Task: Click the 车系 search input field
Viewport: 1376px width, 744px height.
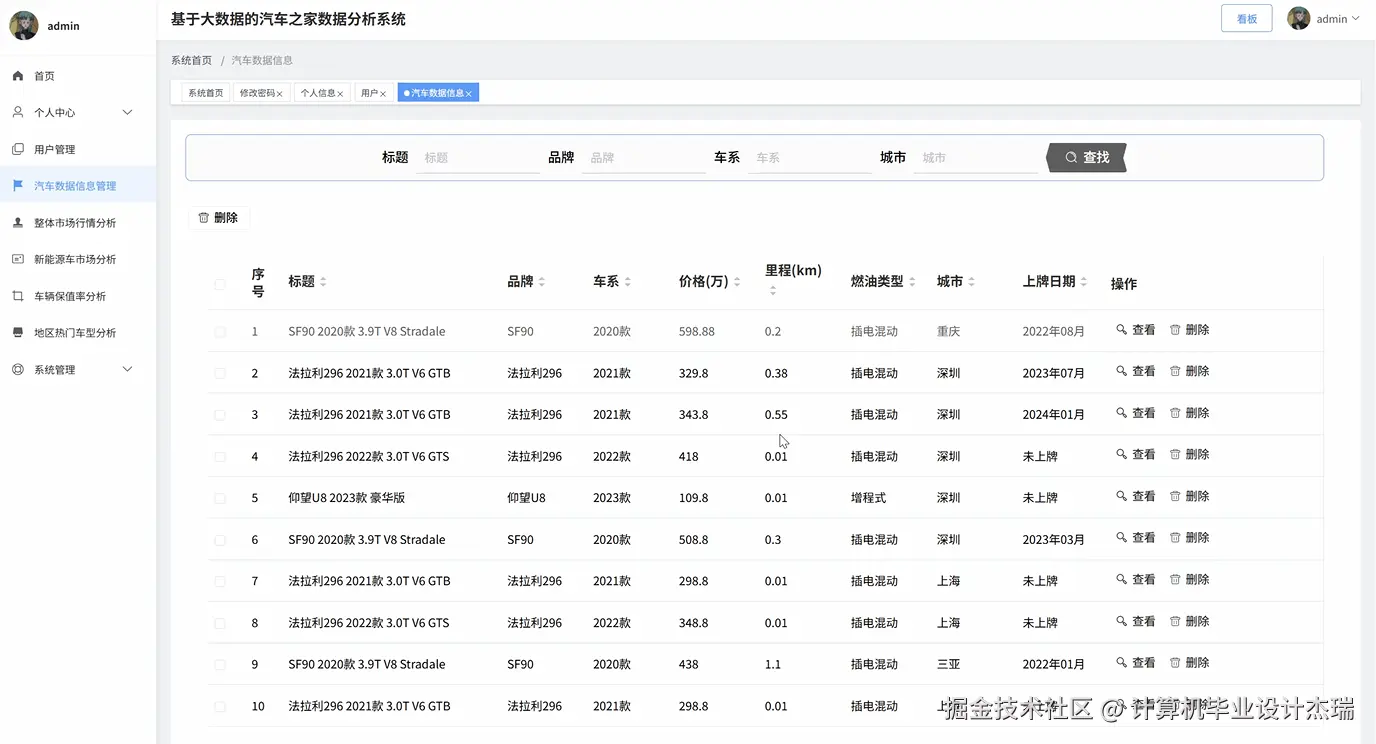Action: point(810,157)
